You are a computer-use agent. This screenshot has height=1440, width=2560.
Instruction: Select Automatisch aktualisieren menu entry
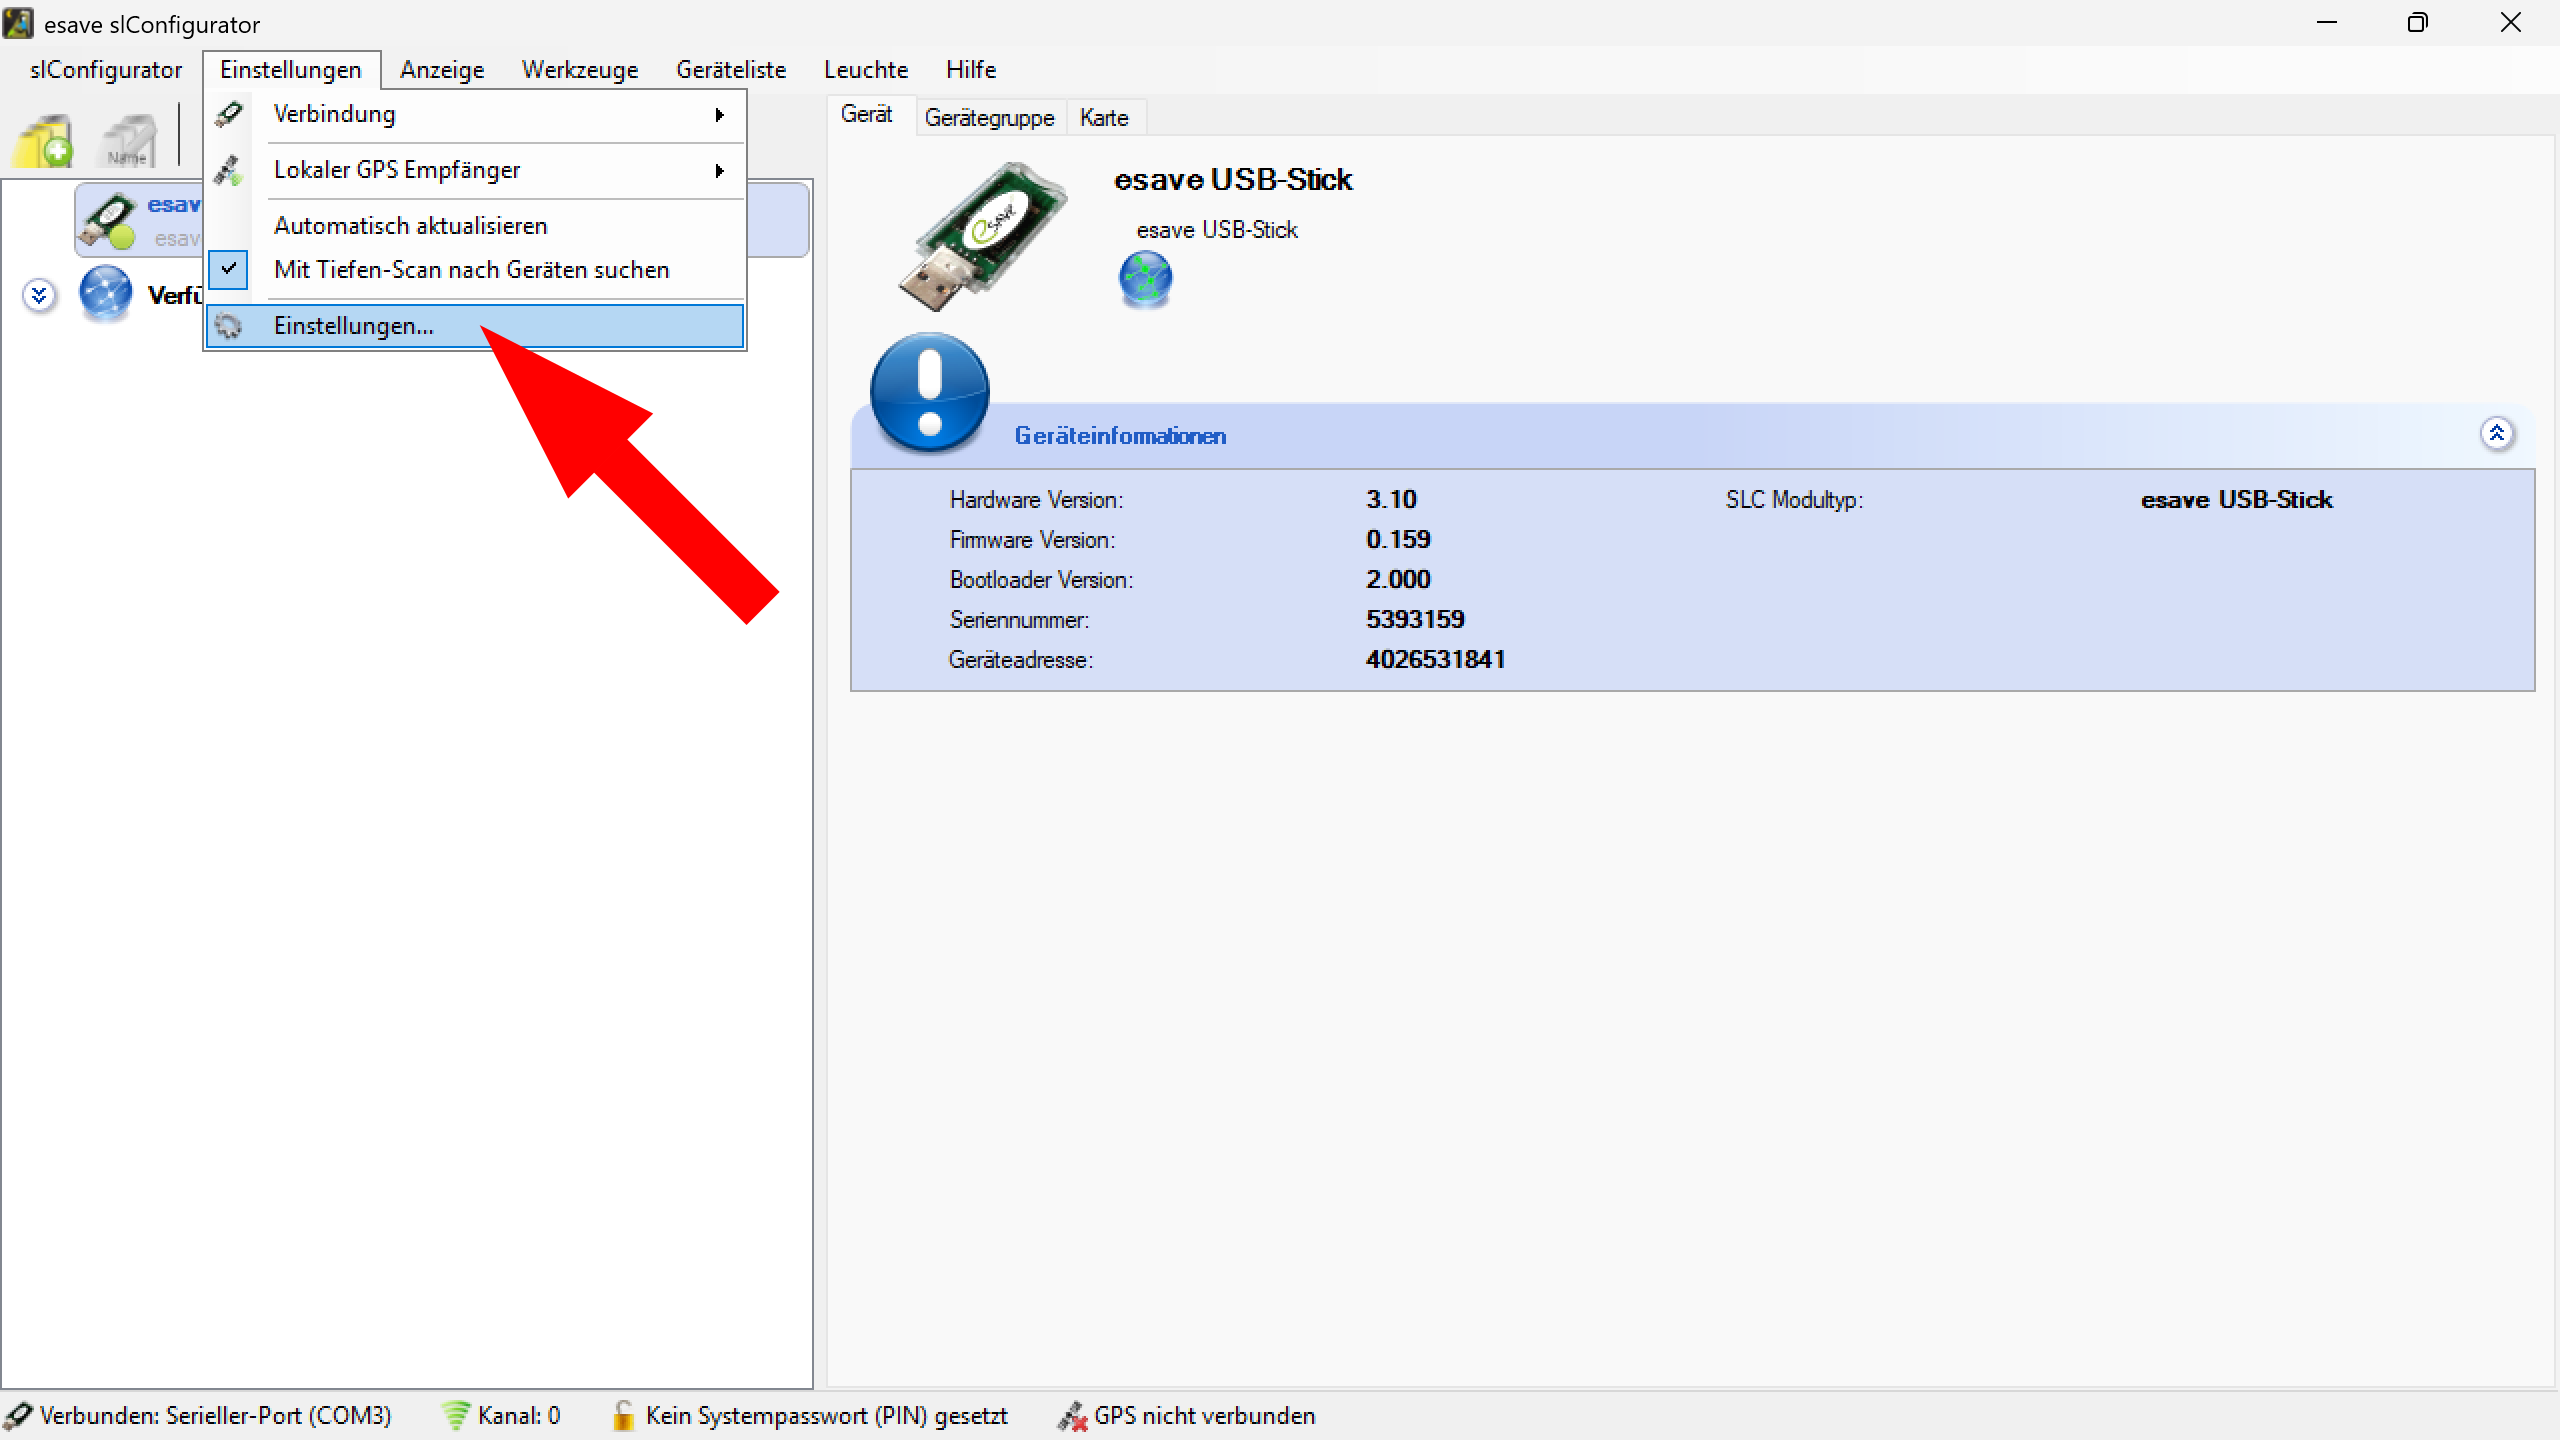pyautogui.click(x=476, y=226)
